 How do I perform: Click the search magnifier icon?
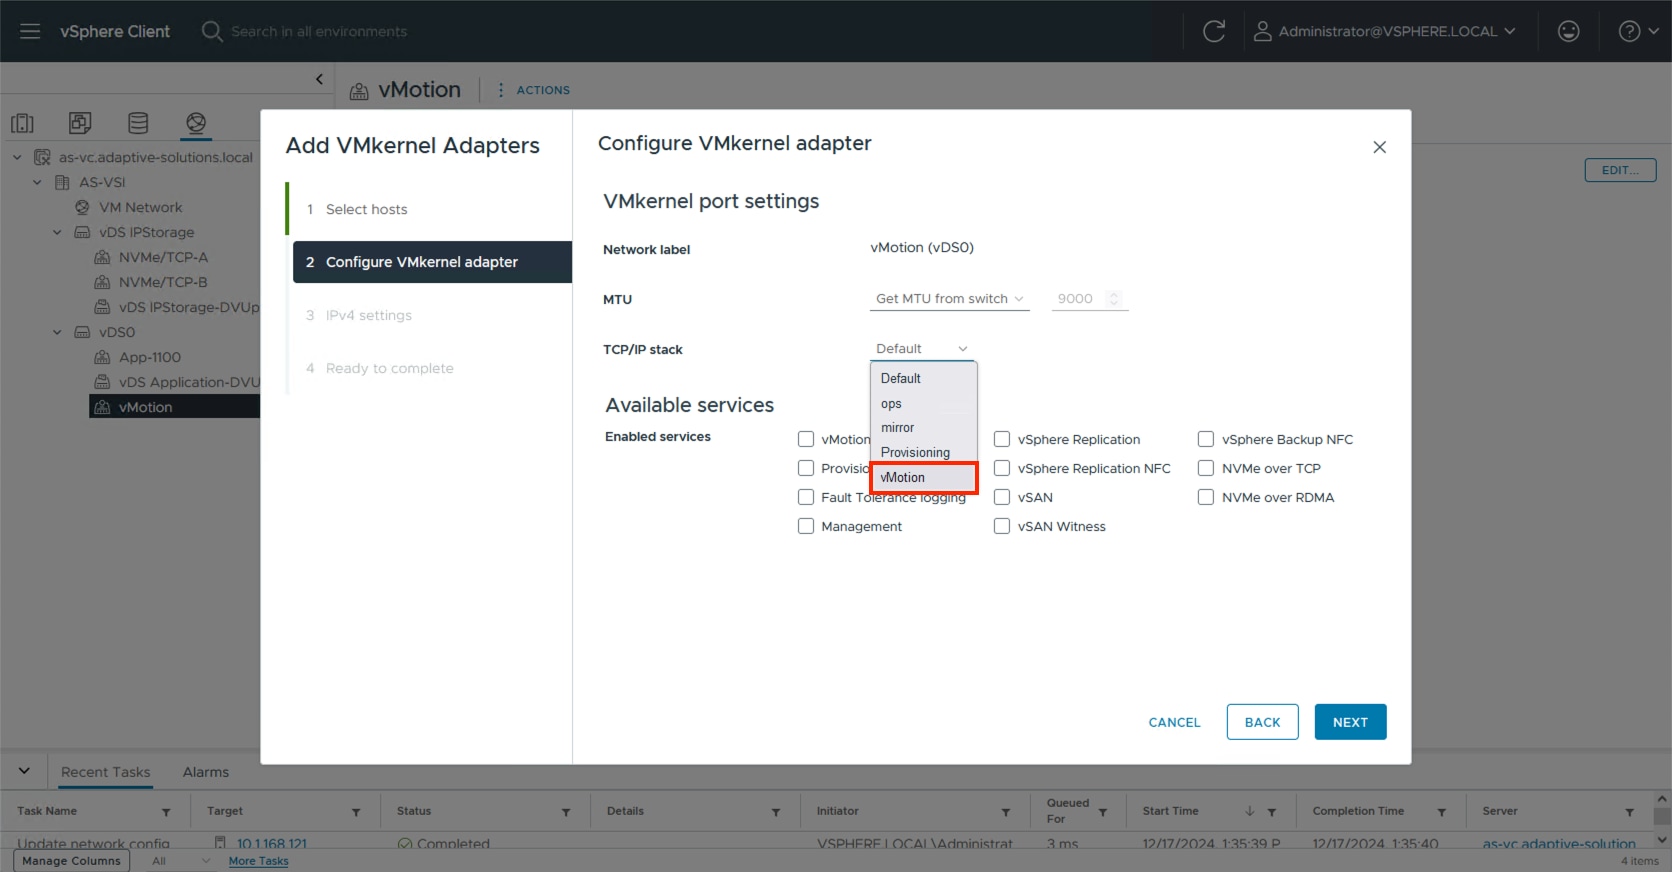211,31
